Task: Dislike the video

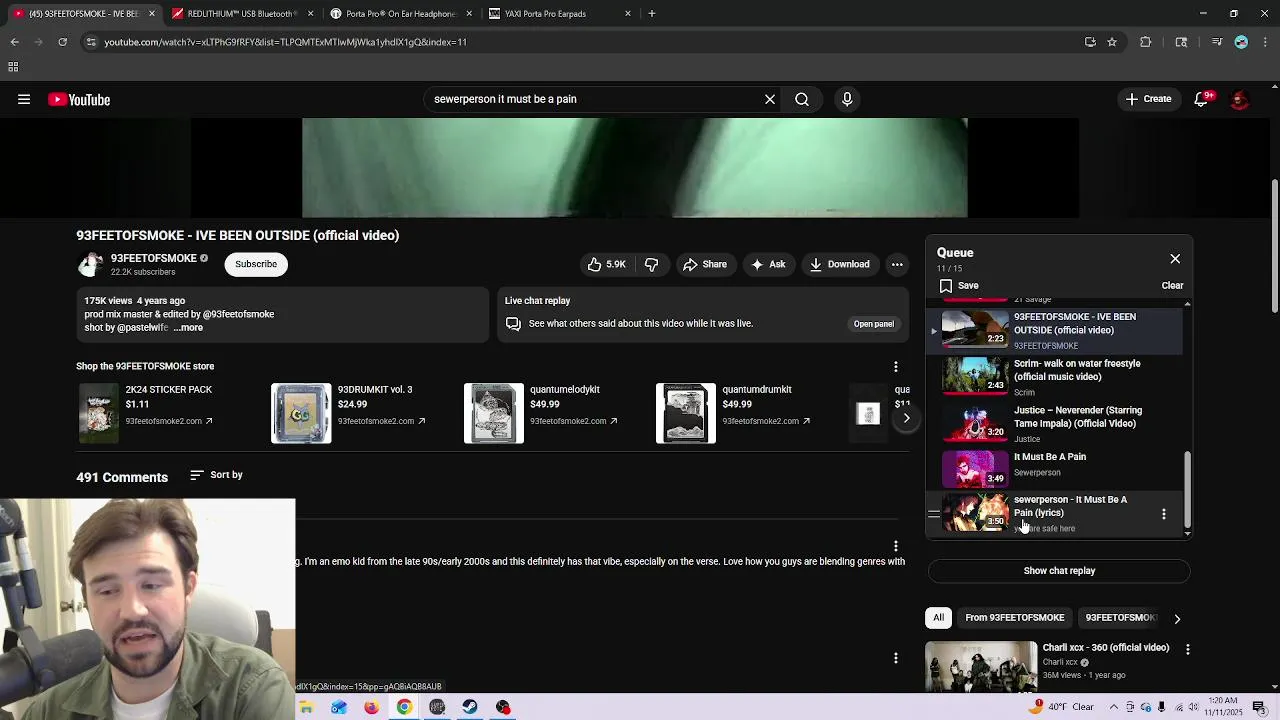Action: 652,264
